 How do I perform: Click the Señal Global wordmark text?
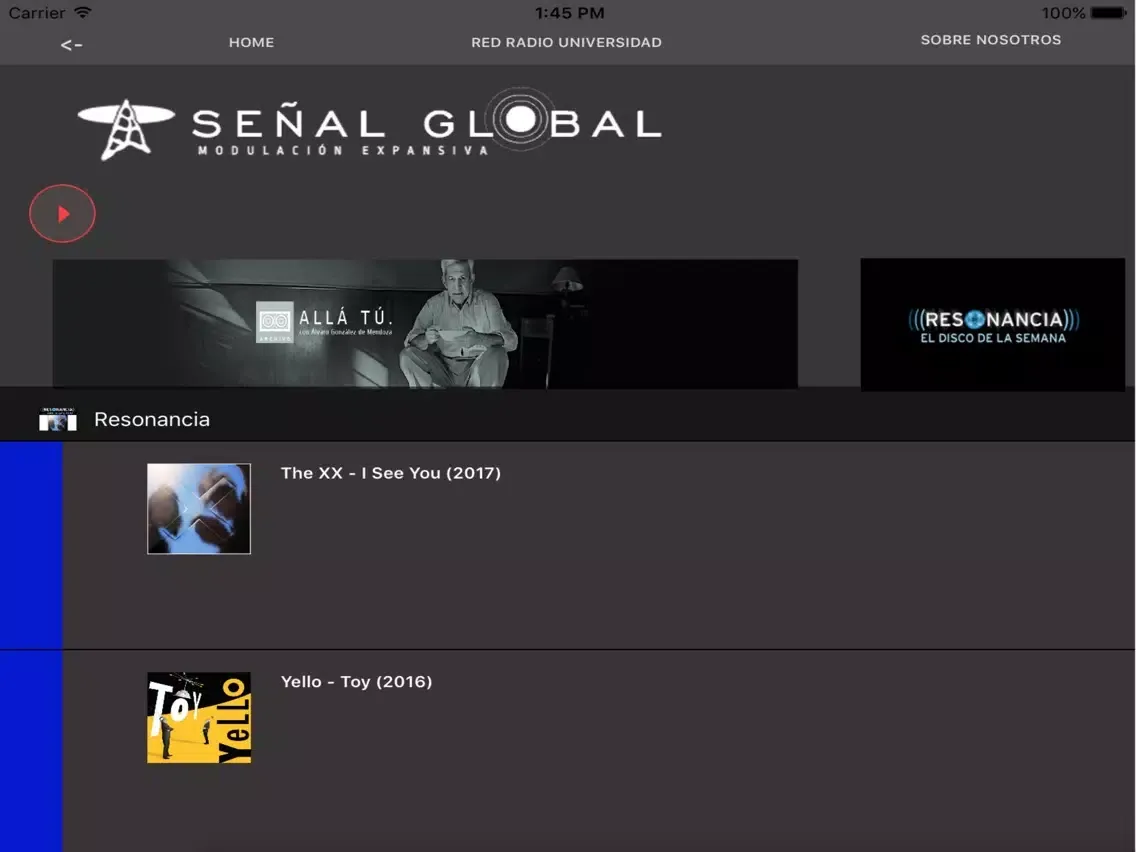427,123
